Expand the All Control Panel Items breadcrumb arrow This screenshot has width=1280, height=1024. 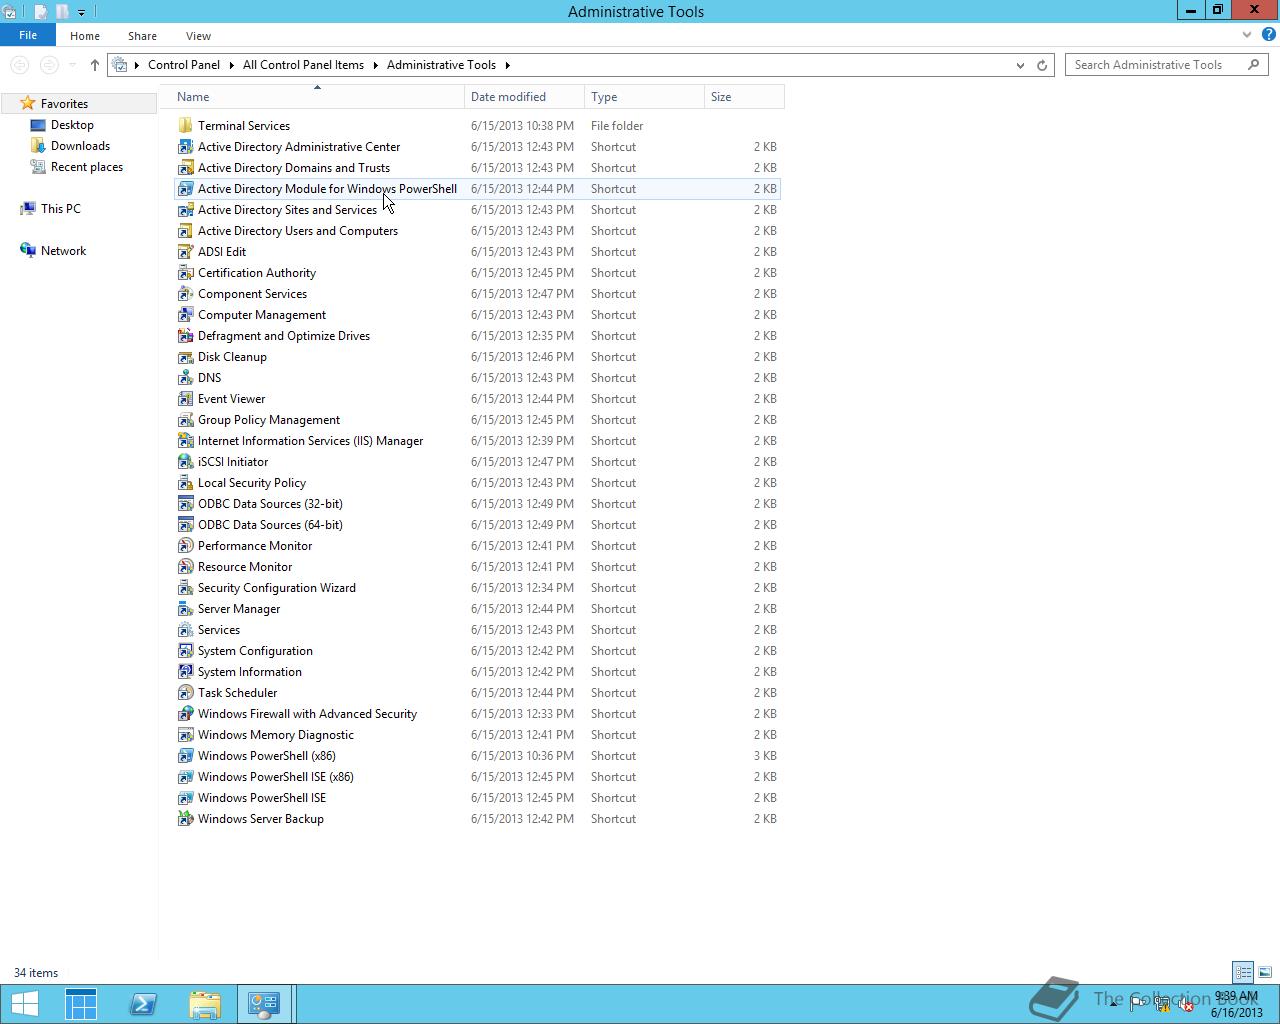pyautogui.click(x=376, y=65)
